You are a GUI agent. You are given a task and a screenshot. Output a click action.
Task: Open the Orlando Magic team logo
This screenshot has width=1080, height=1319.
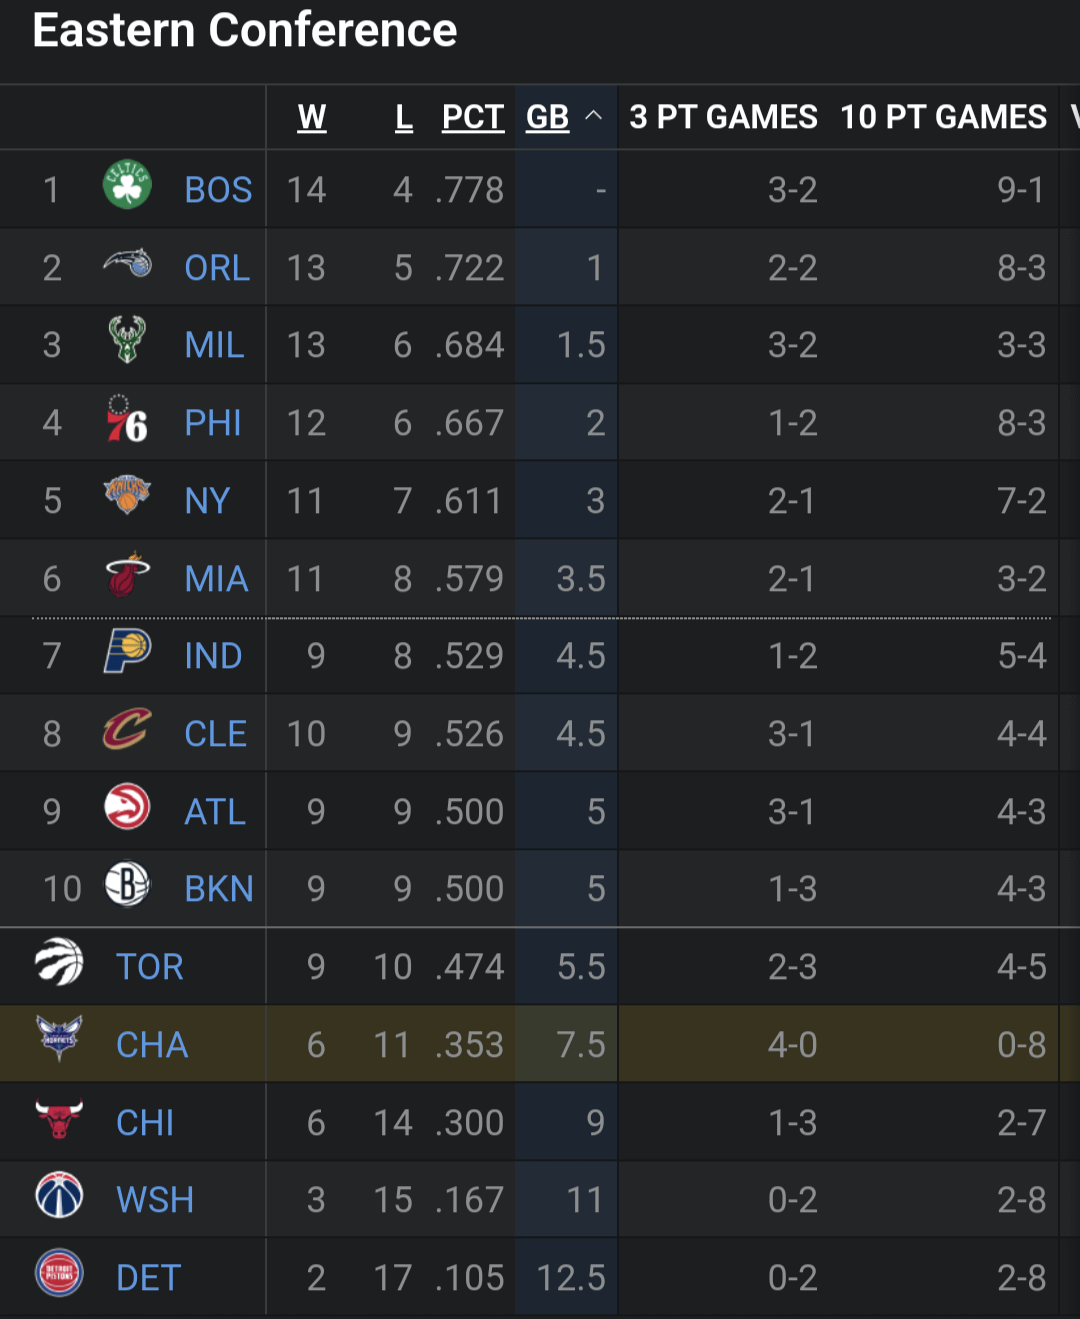(x=127, y=263)
